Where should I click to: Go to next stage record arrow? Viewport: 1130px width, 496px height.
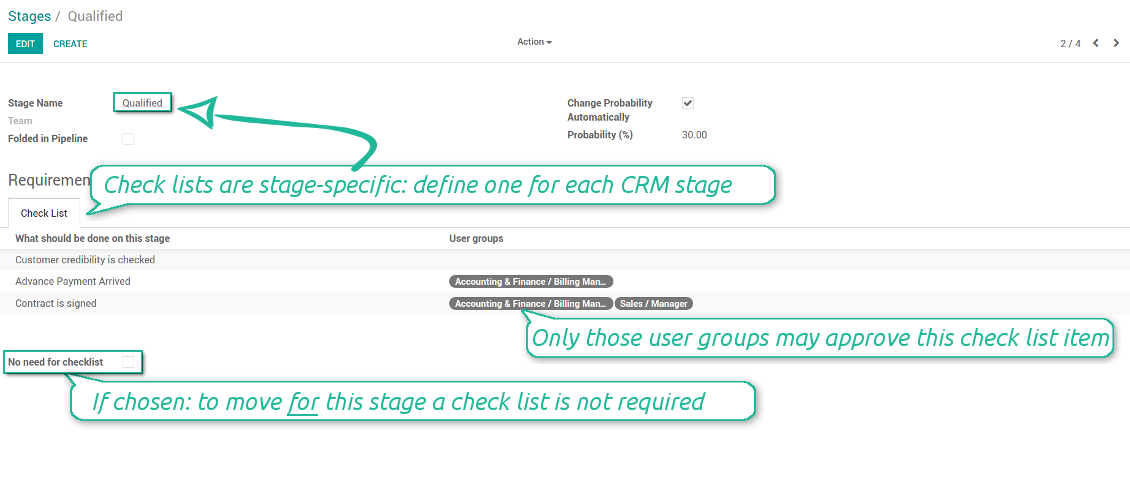[x=1116, y=43]
